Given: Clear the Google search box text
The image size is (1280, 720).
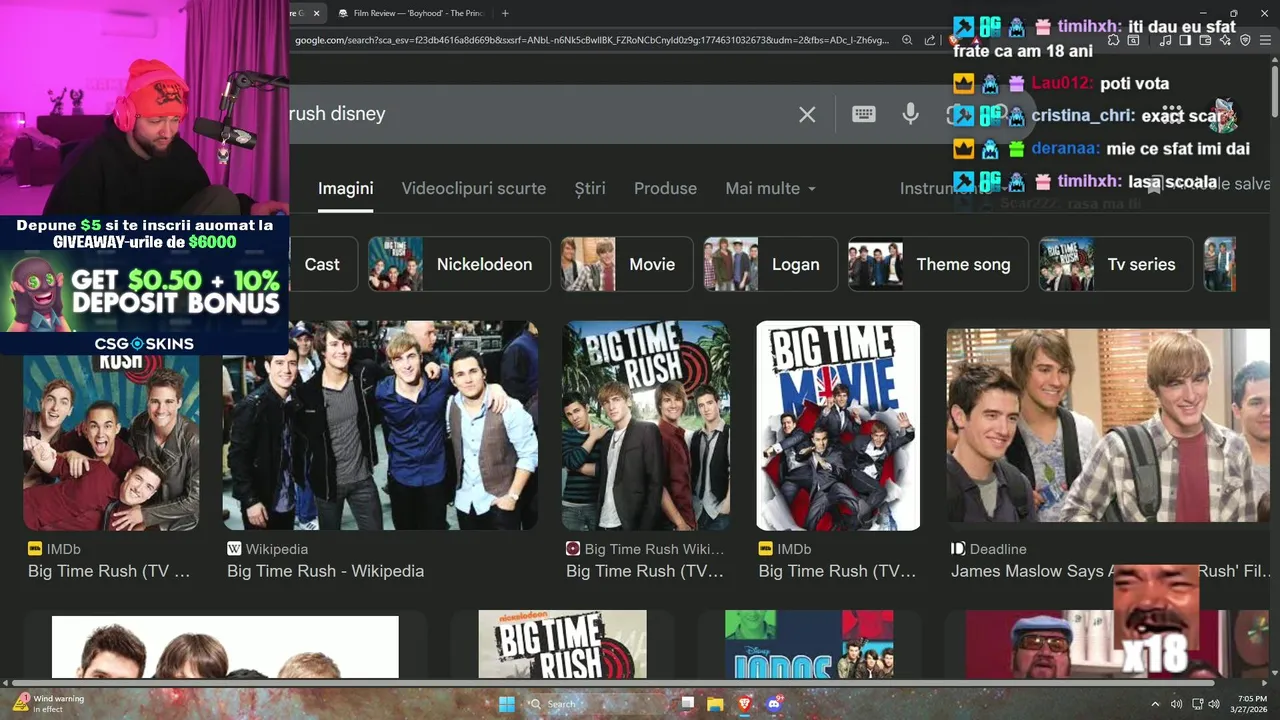Looking at the screenshot, I should 807,114.
